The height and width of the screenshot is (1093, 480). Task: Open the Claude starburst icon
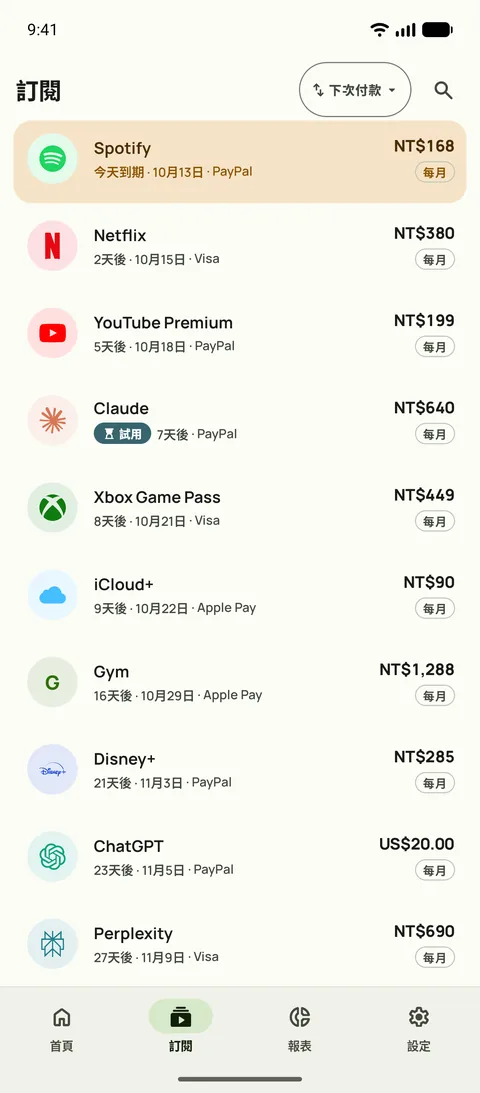pos(52,420)
